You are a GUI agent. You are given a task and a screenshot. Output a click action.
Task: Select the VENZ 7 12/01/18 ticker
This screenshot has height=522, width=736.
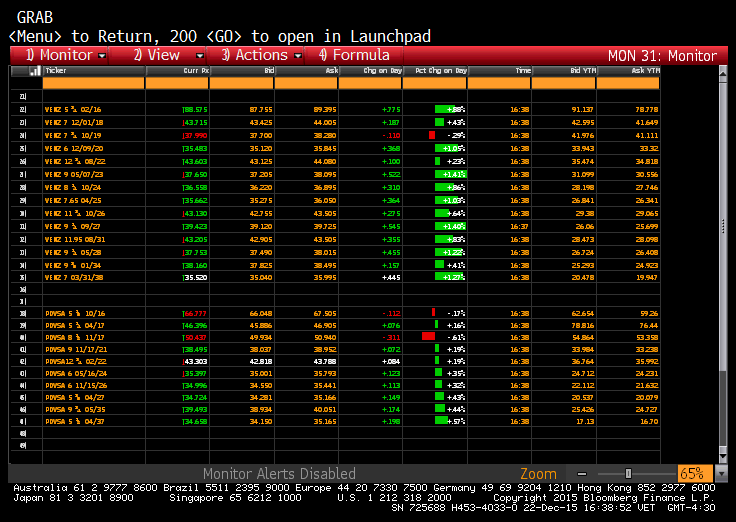point(74,123)
